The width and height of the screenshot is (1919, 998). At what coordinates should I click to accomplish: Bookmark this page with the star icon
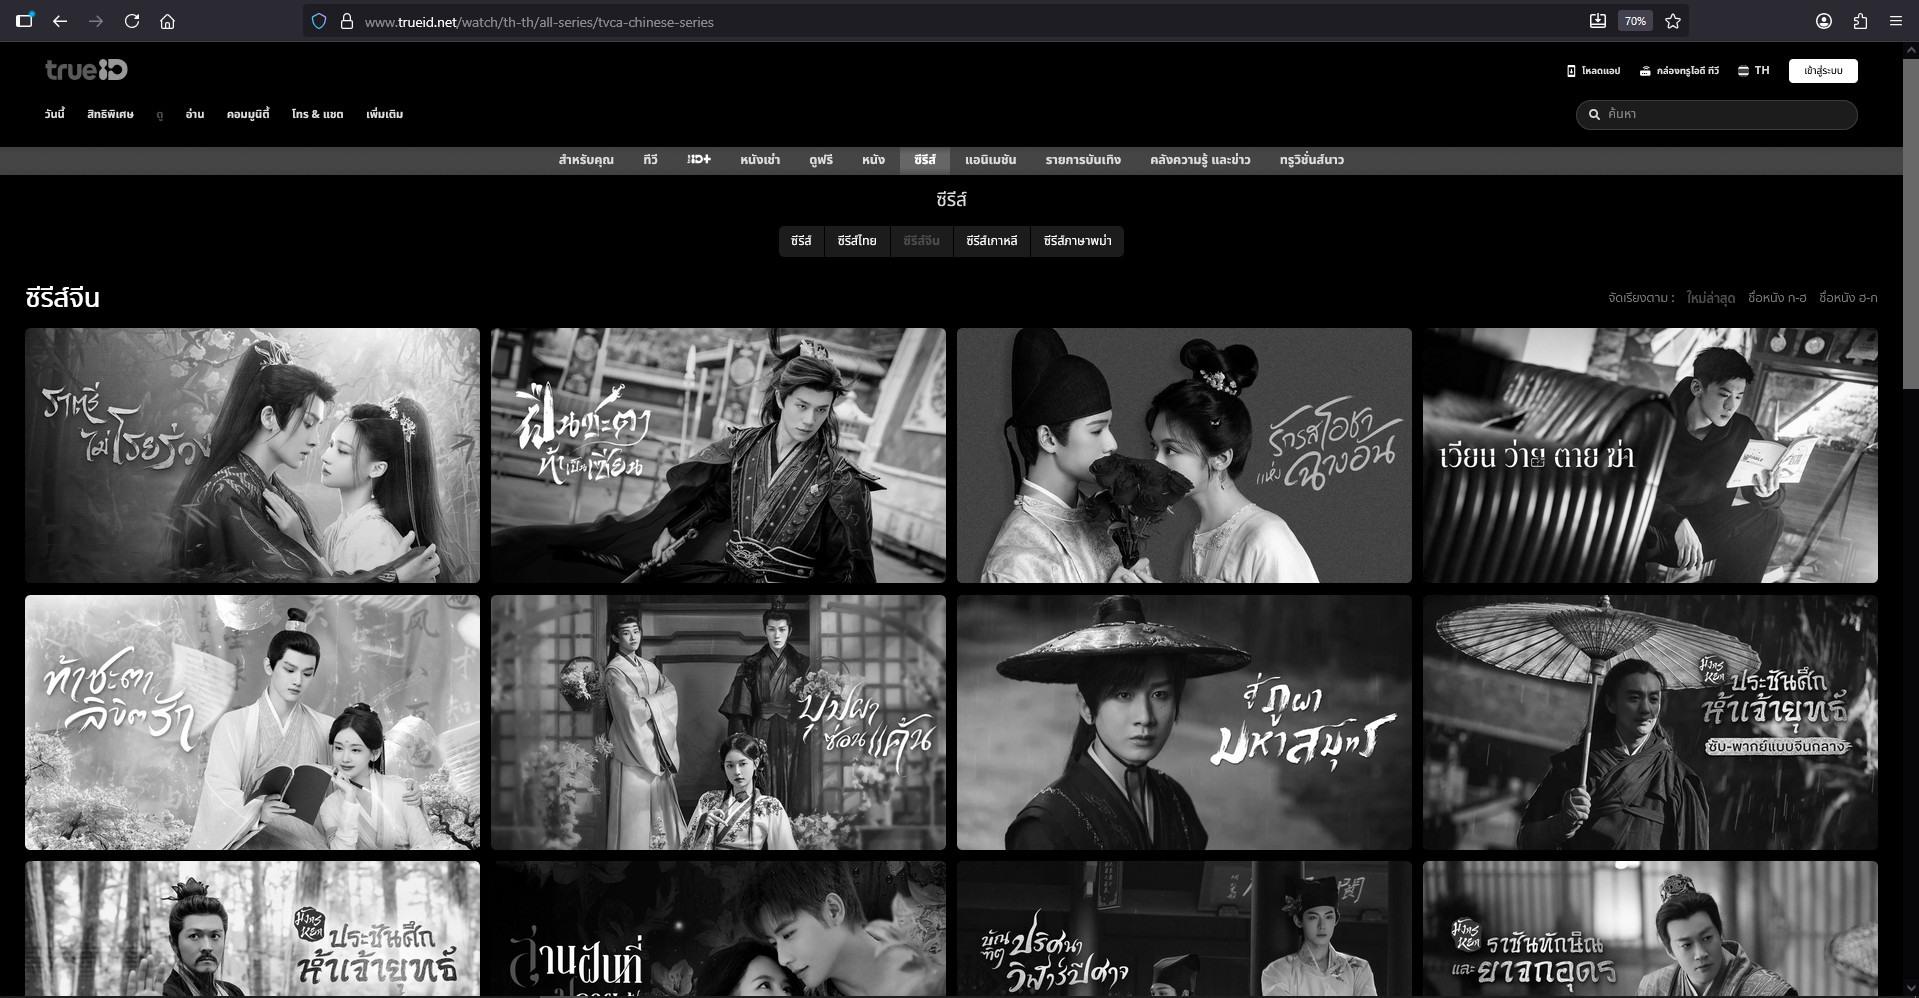1673,21
